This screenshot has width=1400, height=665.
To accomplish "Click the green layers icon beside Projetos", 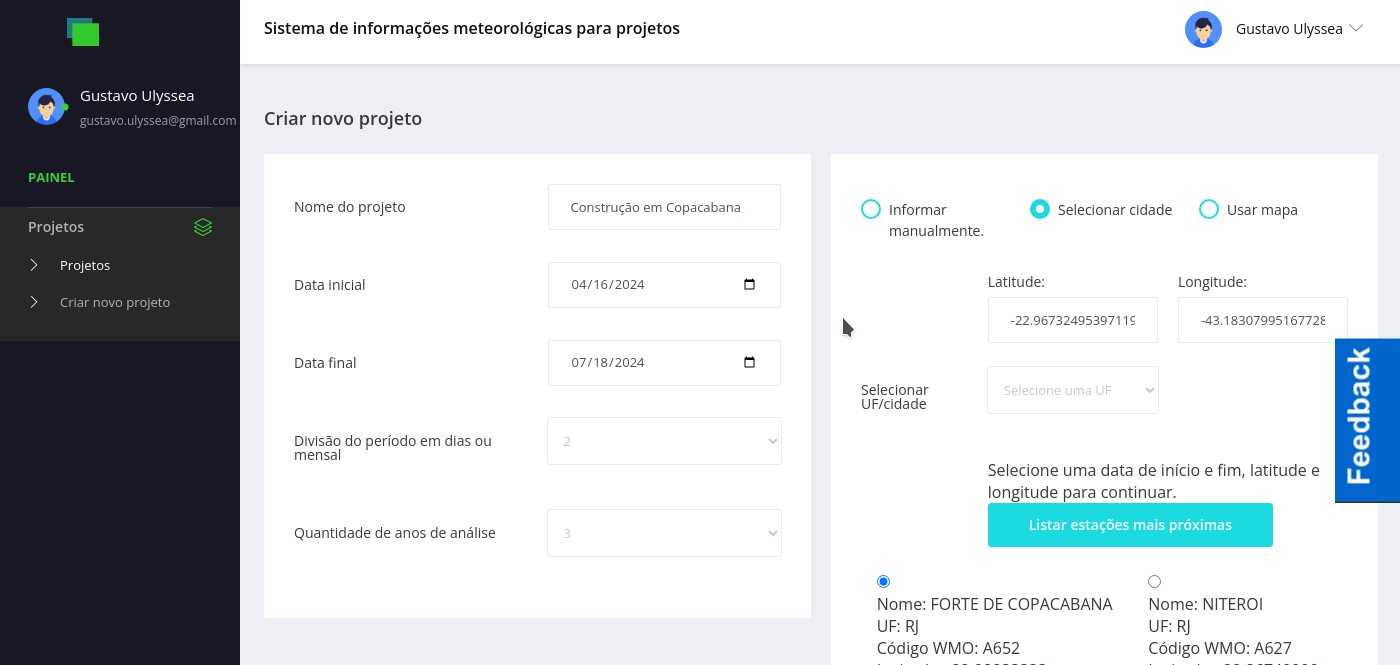I will point(203,227).
